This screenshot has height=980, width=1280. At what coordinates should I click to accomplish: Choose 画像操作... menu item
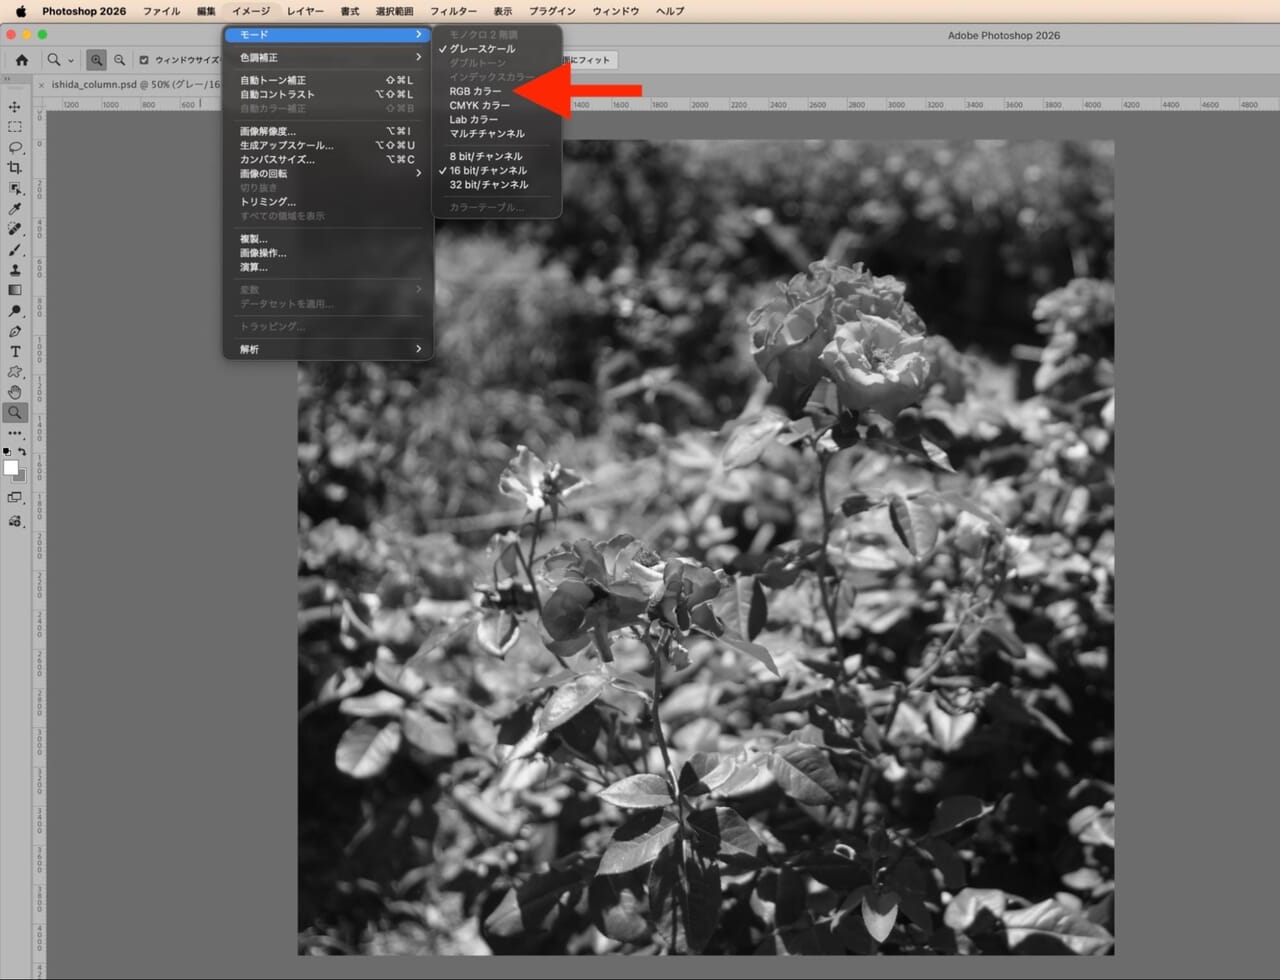(328, 253)
